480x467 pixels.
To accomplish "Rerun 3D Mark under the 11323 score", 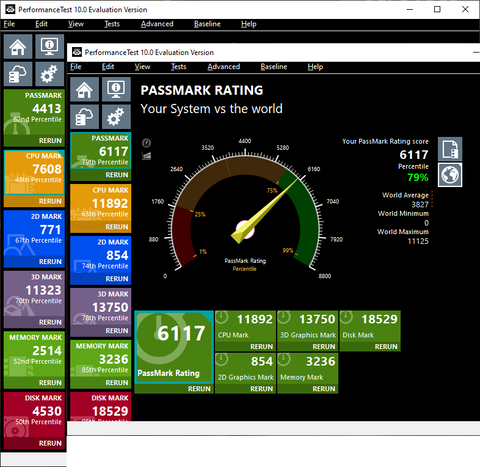I will pos(50,322).
